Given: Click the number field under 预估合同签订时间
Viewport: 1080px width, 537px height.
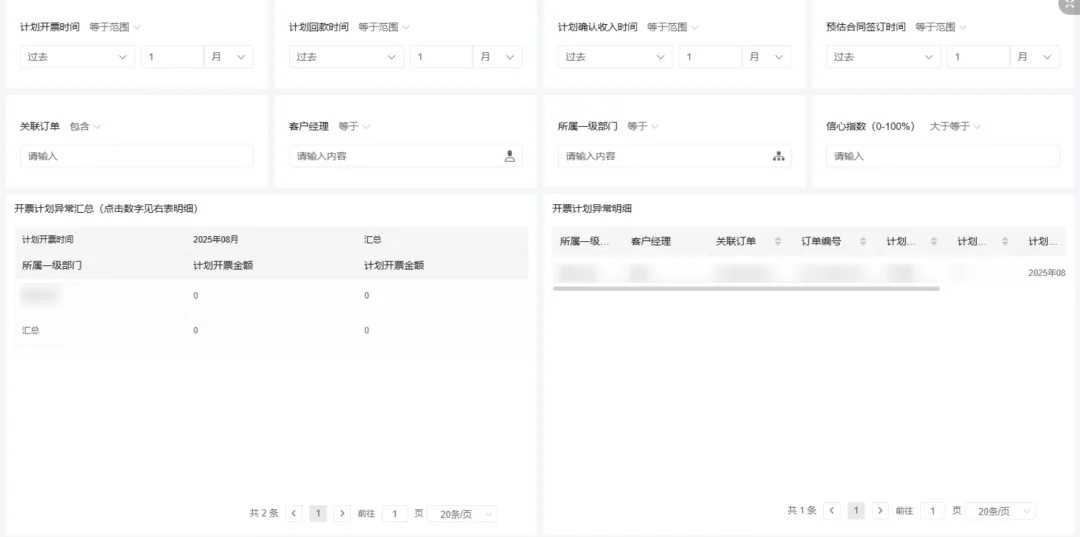Looking at the screenshot, I should [978, 57].
